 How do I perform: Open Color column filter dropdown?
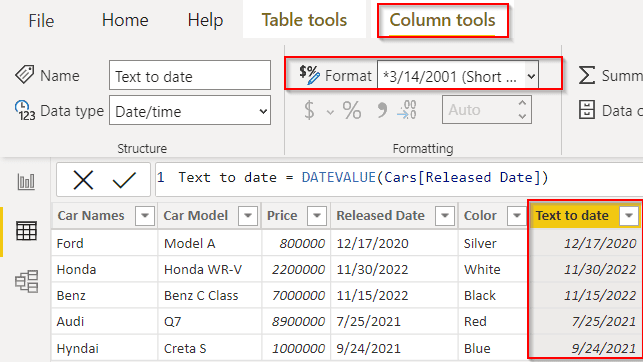coord(517,215)
